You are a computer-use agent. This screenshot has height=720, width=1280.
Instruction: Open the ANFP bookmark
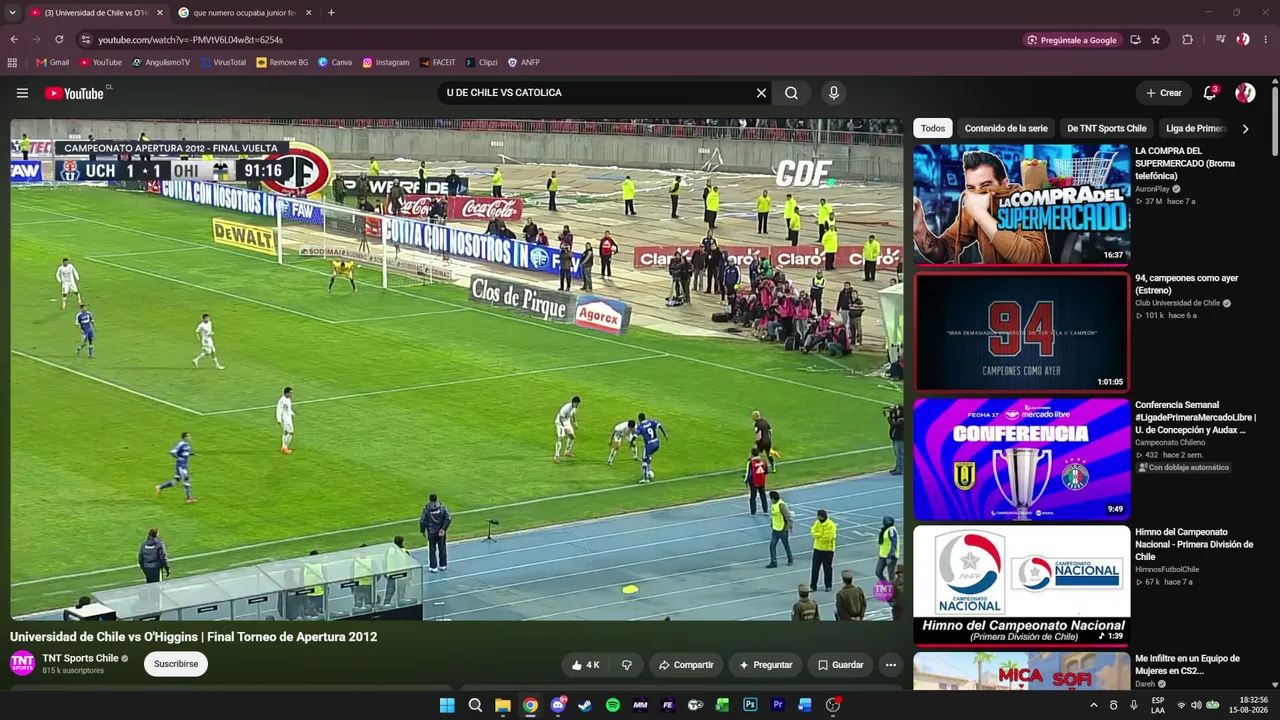[x=524, y=62]
